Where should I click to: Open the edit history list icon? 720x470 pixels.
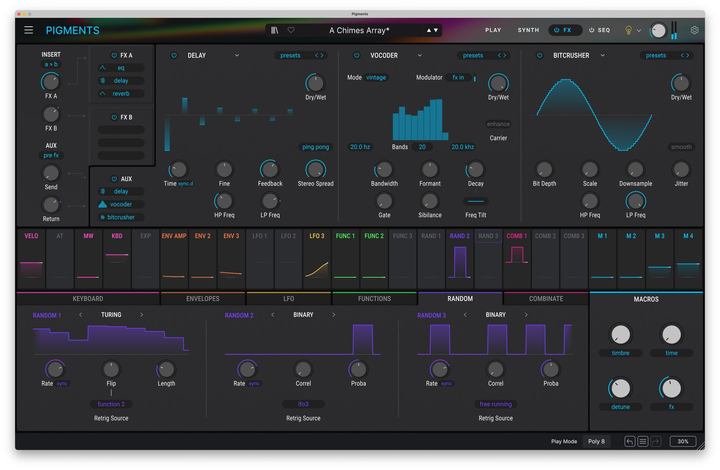[x=642, y=441]
